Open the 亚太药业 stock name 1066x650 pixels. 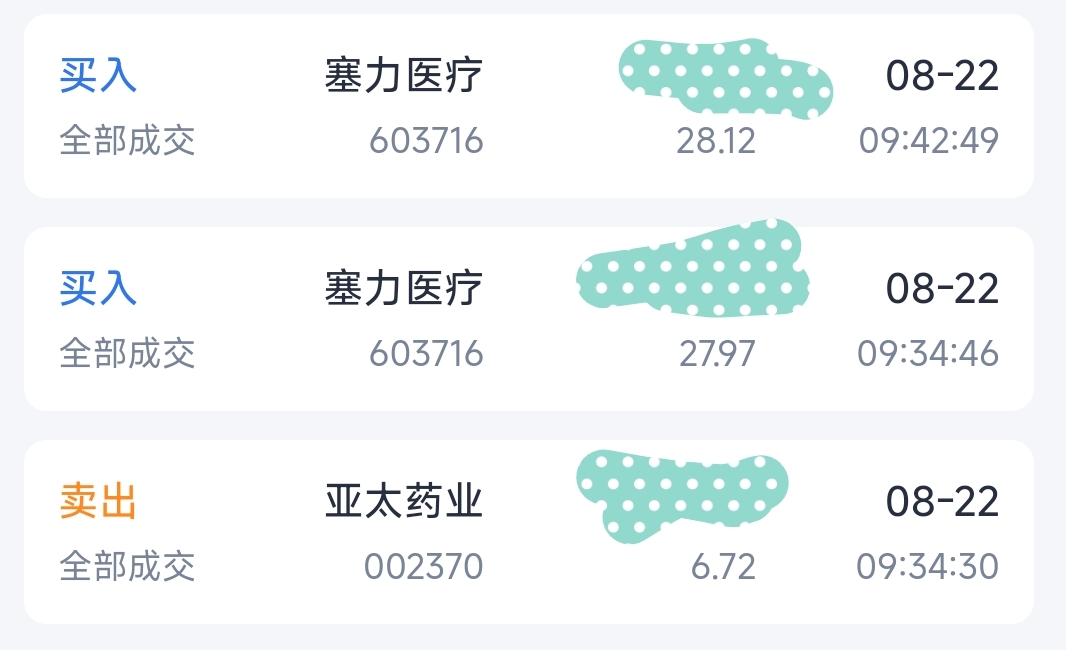(x=403, y=502)
